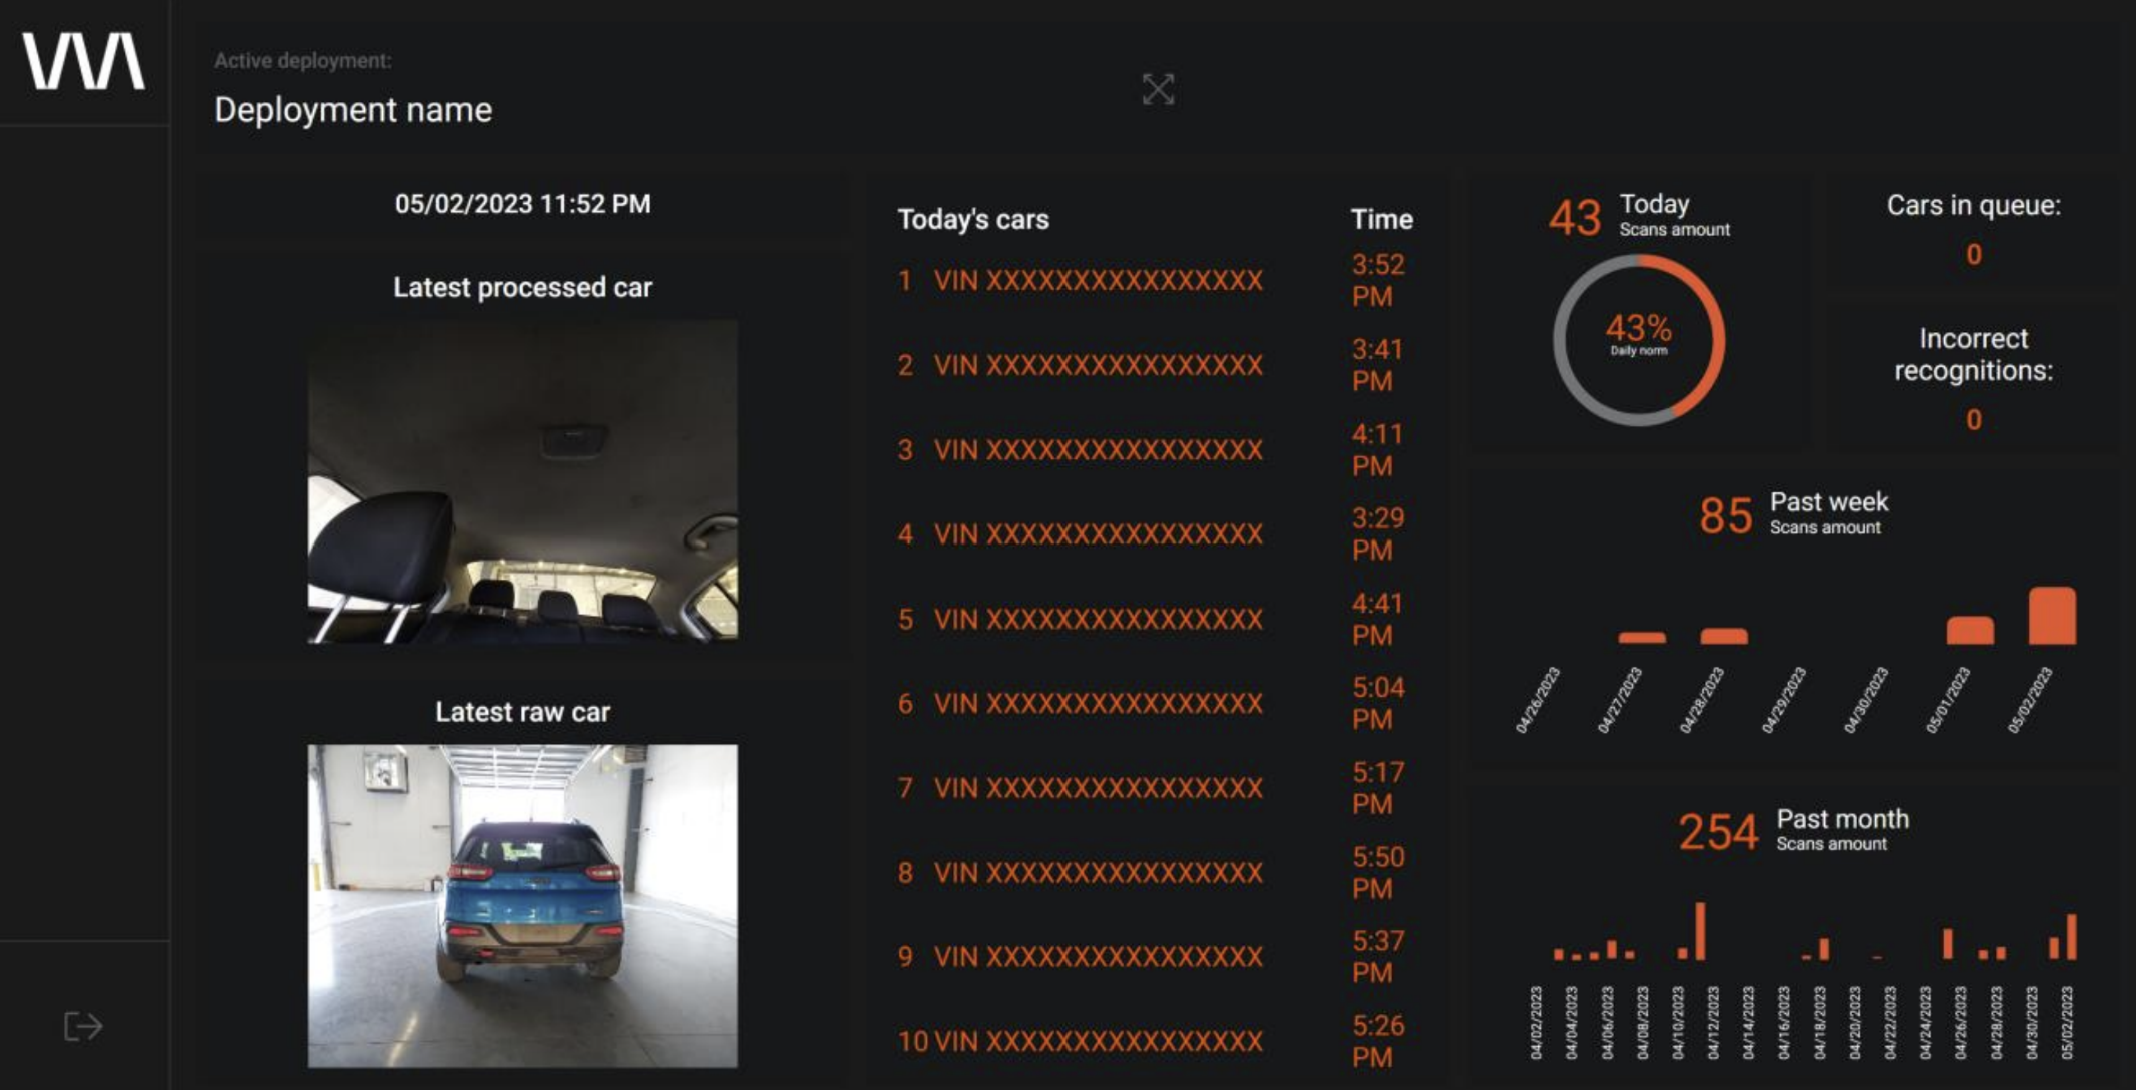Click the logout icon in sidebar
The height and width of the screenshot is (1090, 2136).
point(83,1026)
